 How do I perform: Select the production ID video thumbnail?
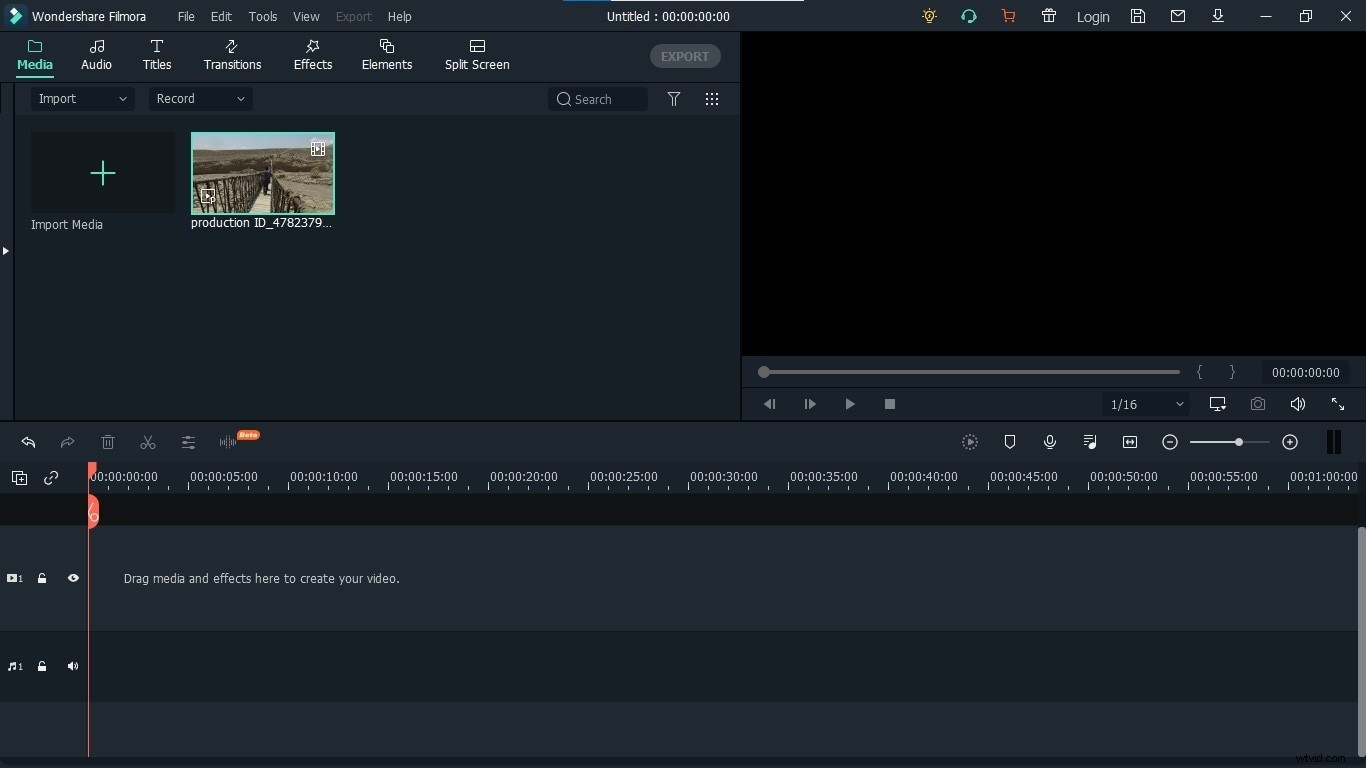pos(263,173)
